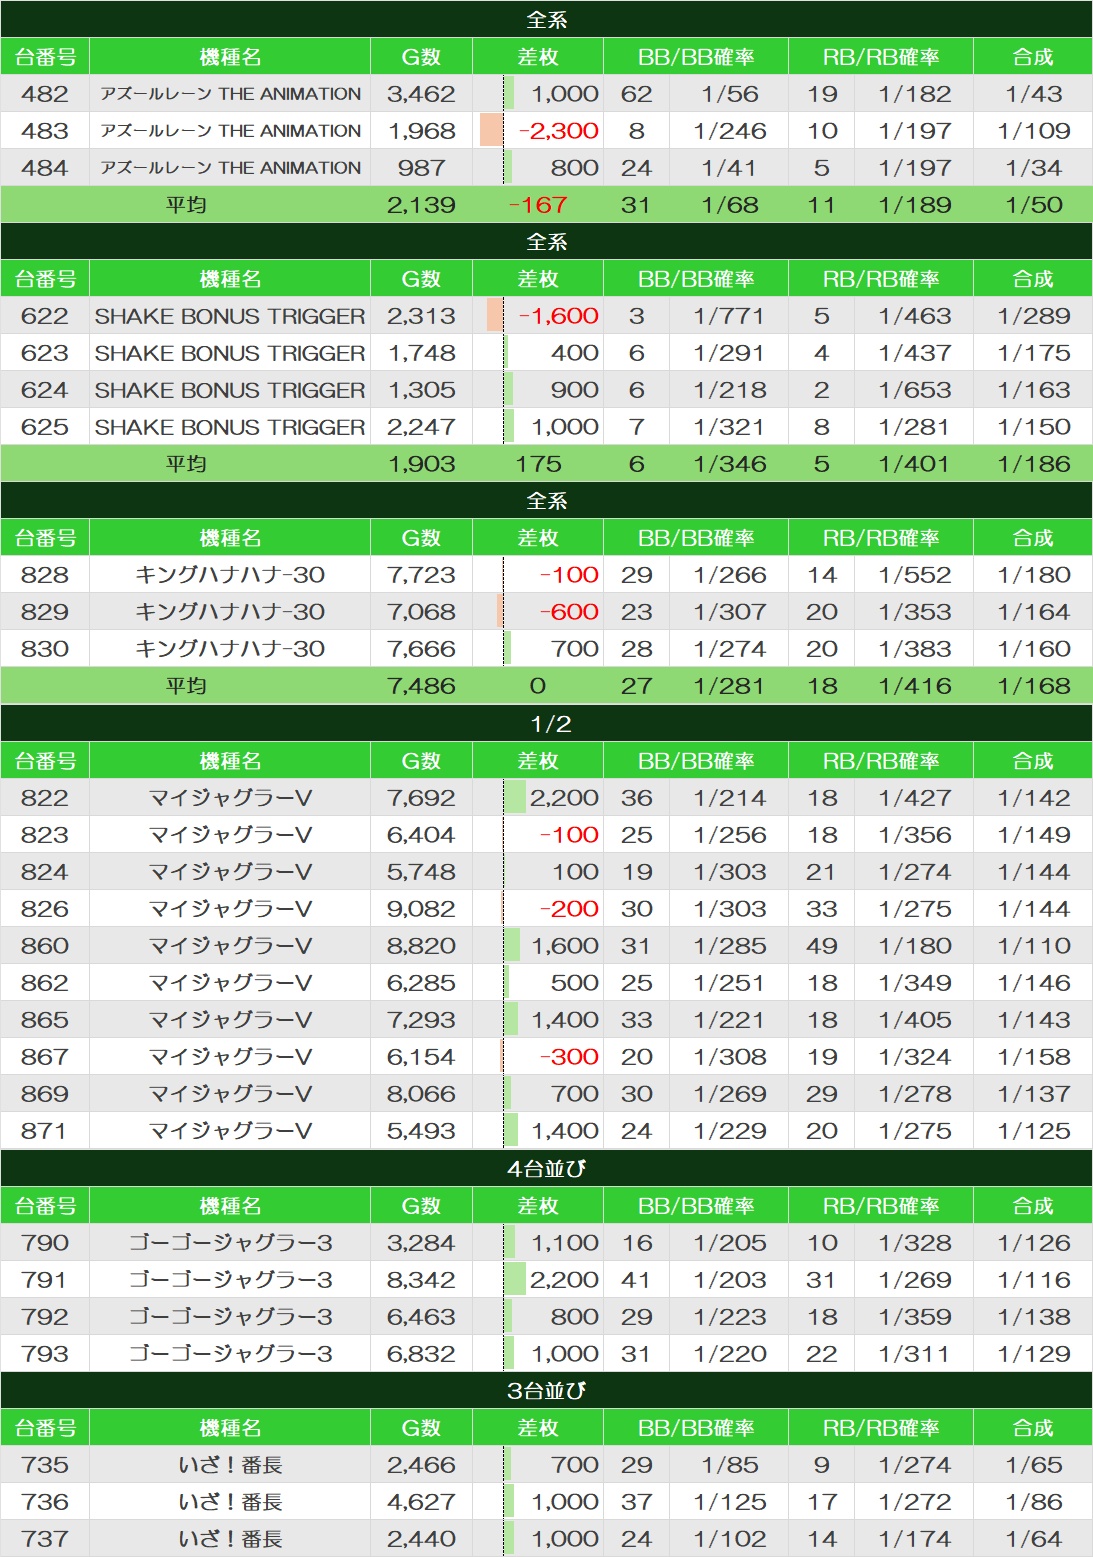
Task: Select RB probability 1/311
Action: click(915, 1354)
